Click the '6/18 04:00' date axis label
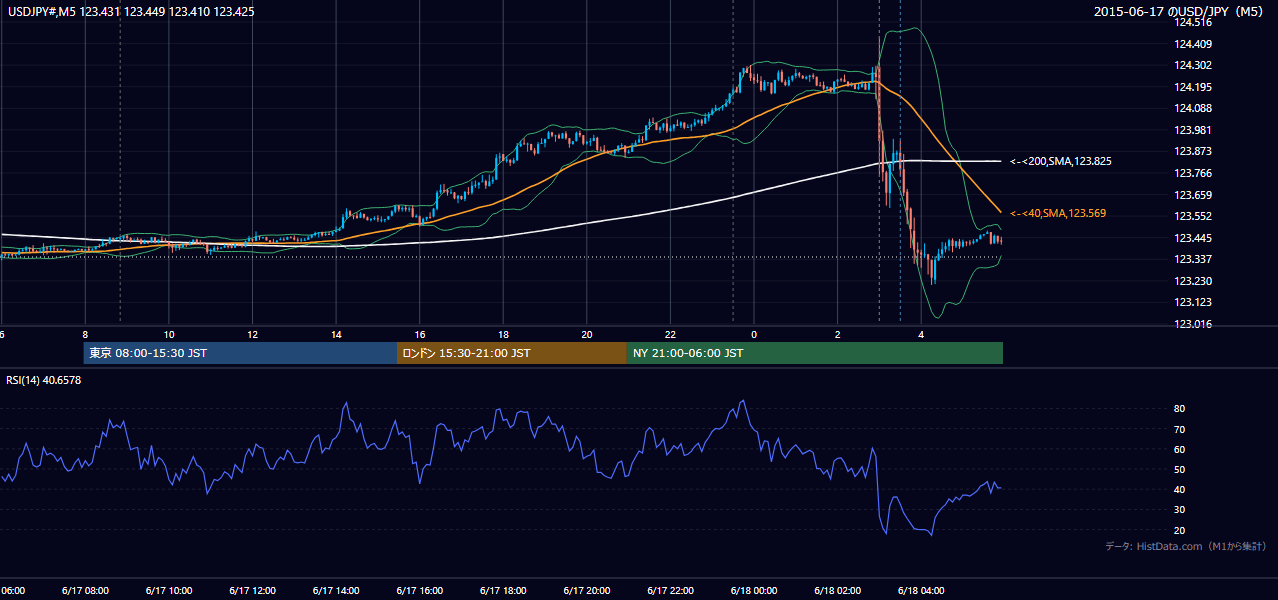This screenshot has height=600, width=1278. point(921,590)
